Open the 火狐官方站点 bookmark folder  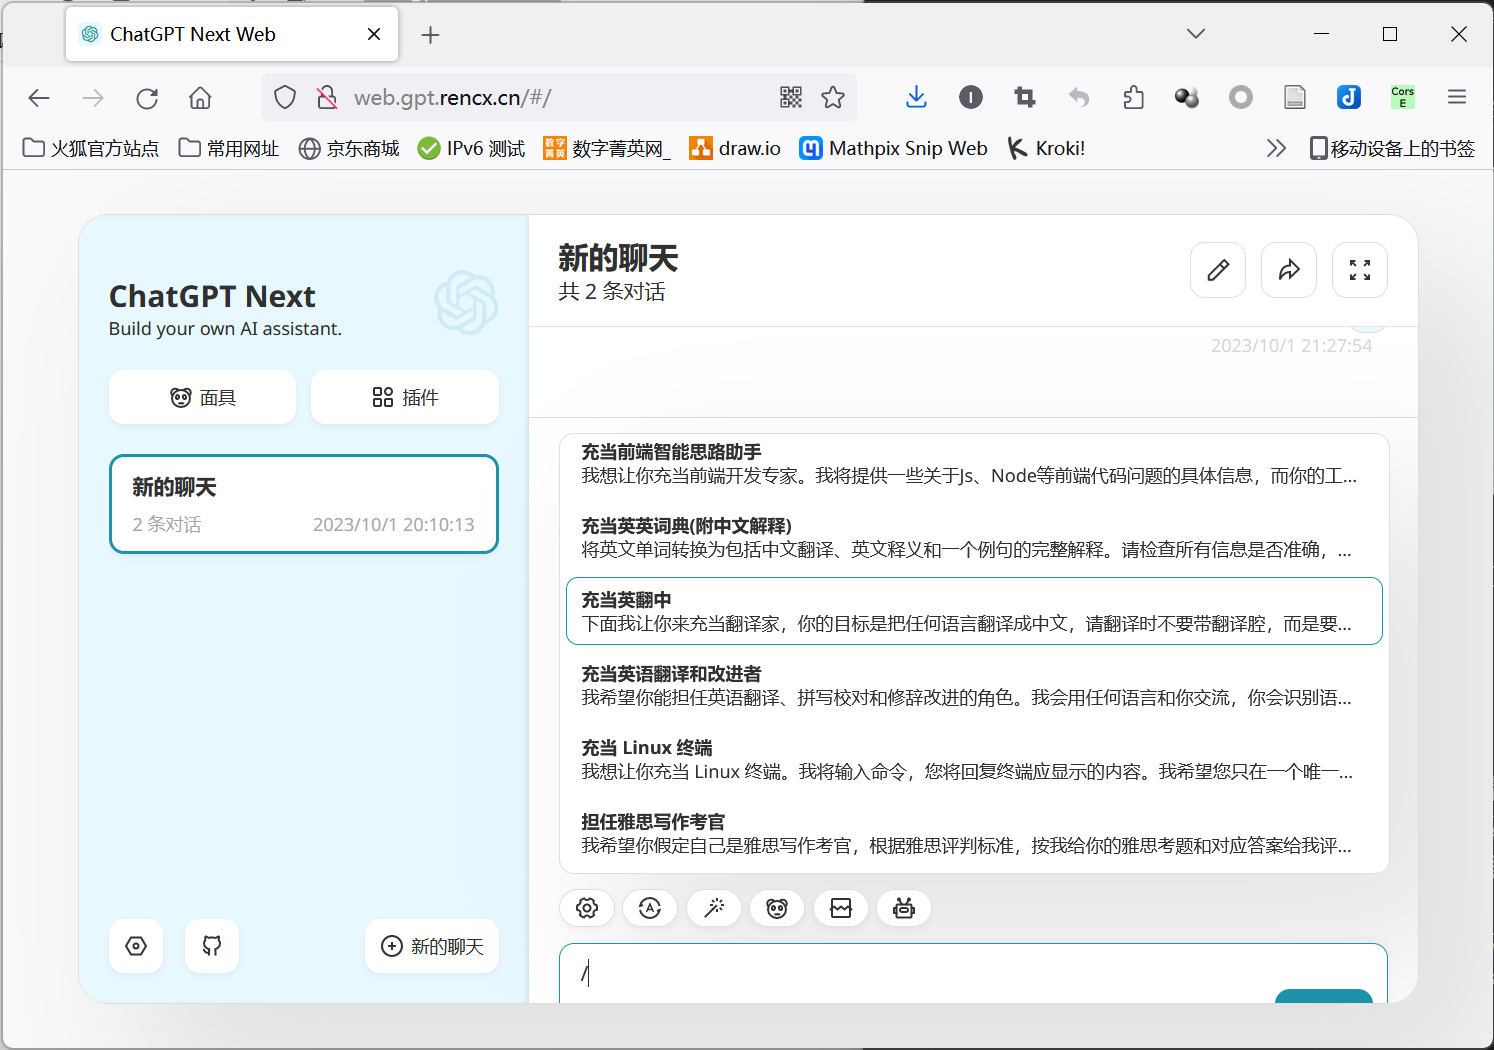coord(91,148)
